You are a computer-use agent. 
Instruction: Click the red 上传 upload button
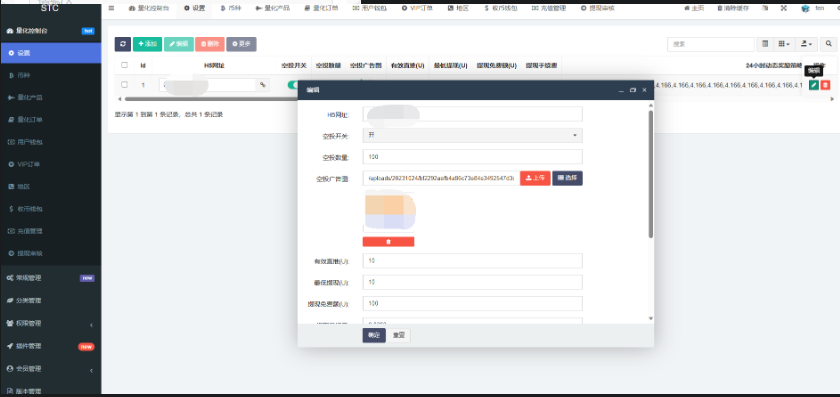(x=535, y=178)
